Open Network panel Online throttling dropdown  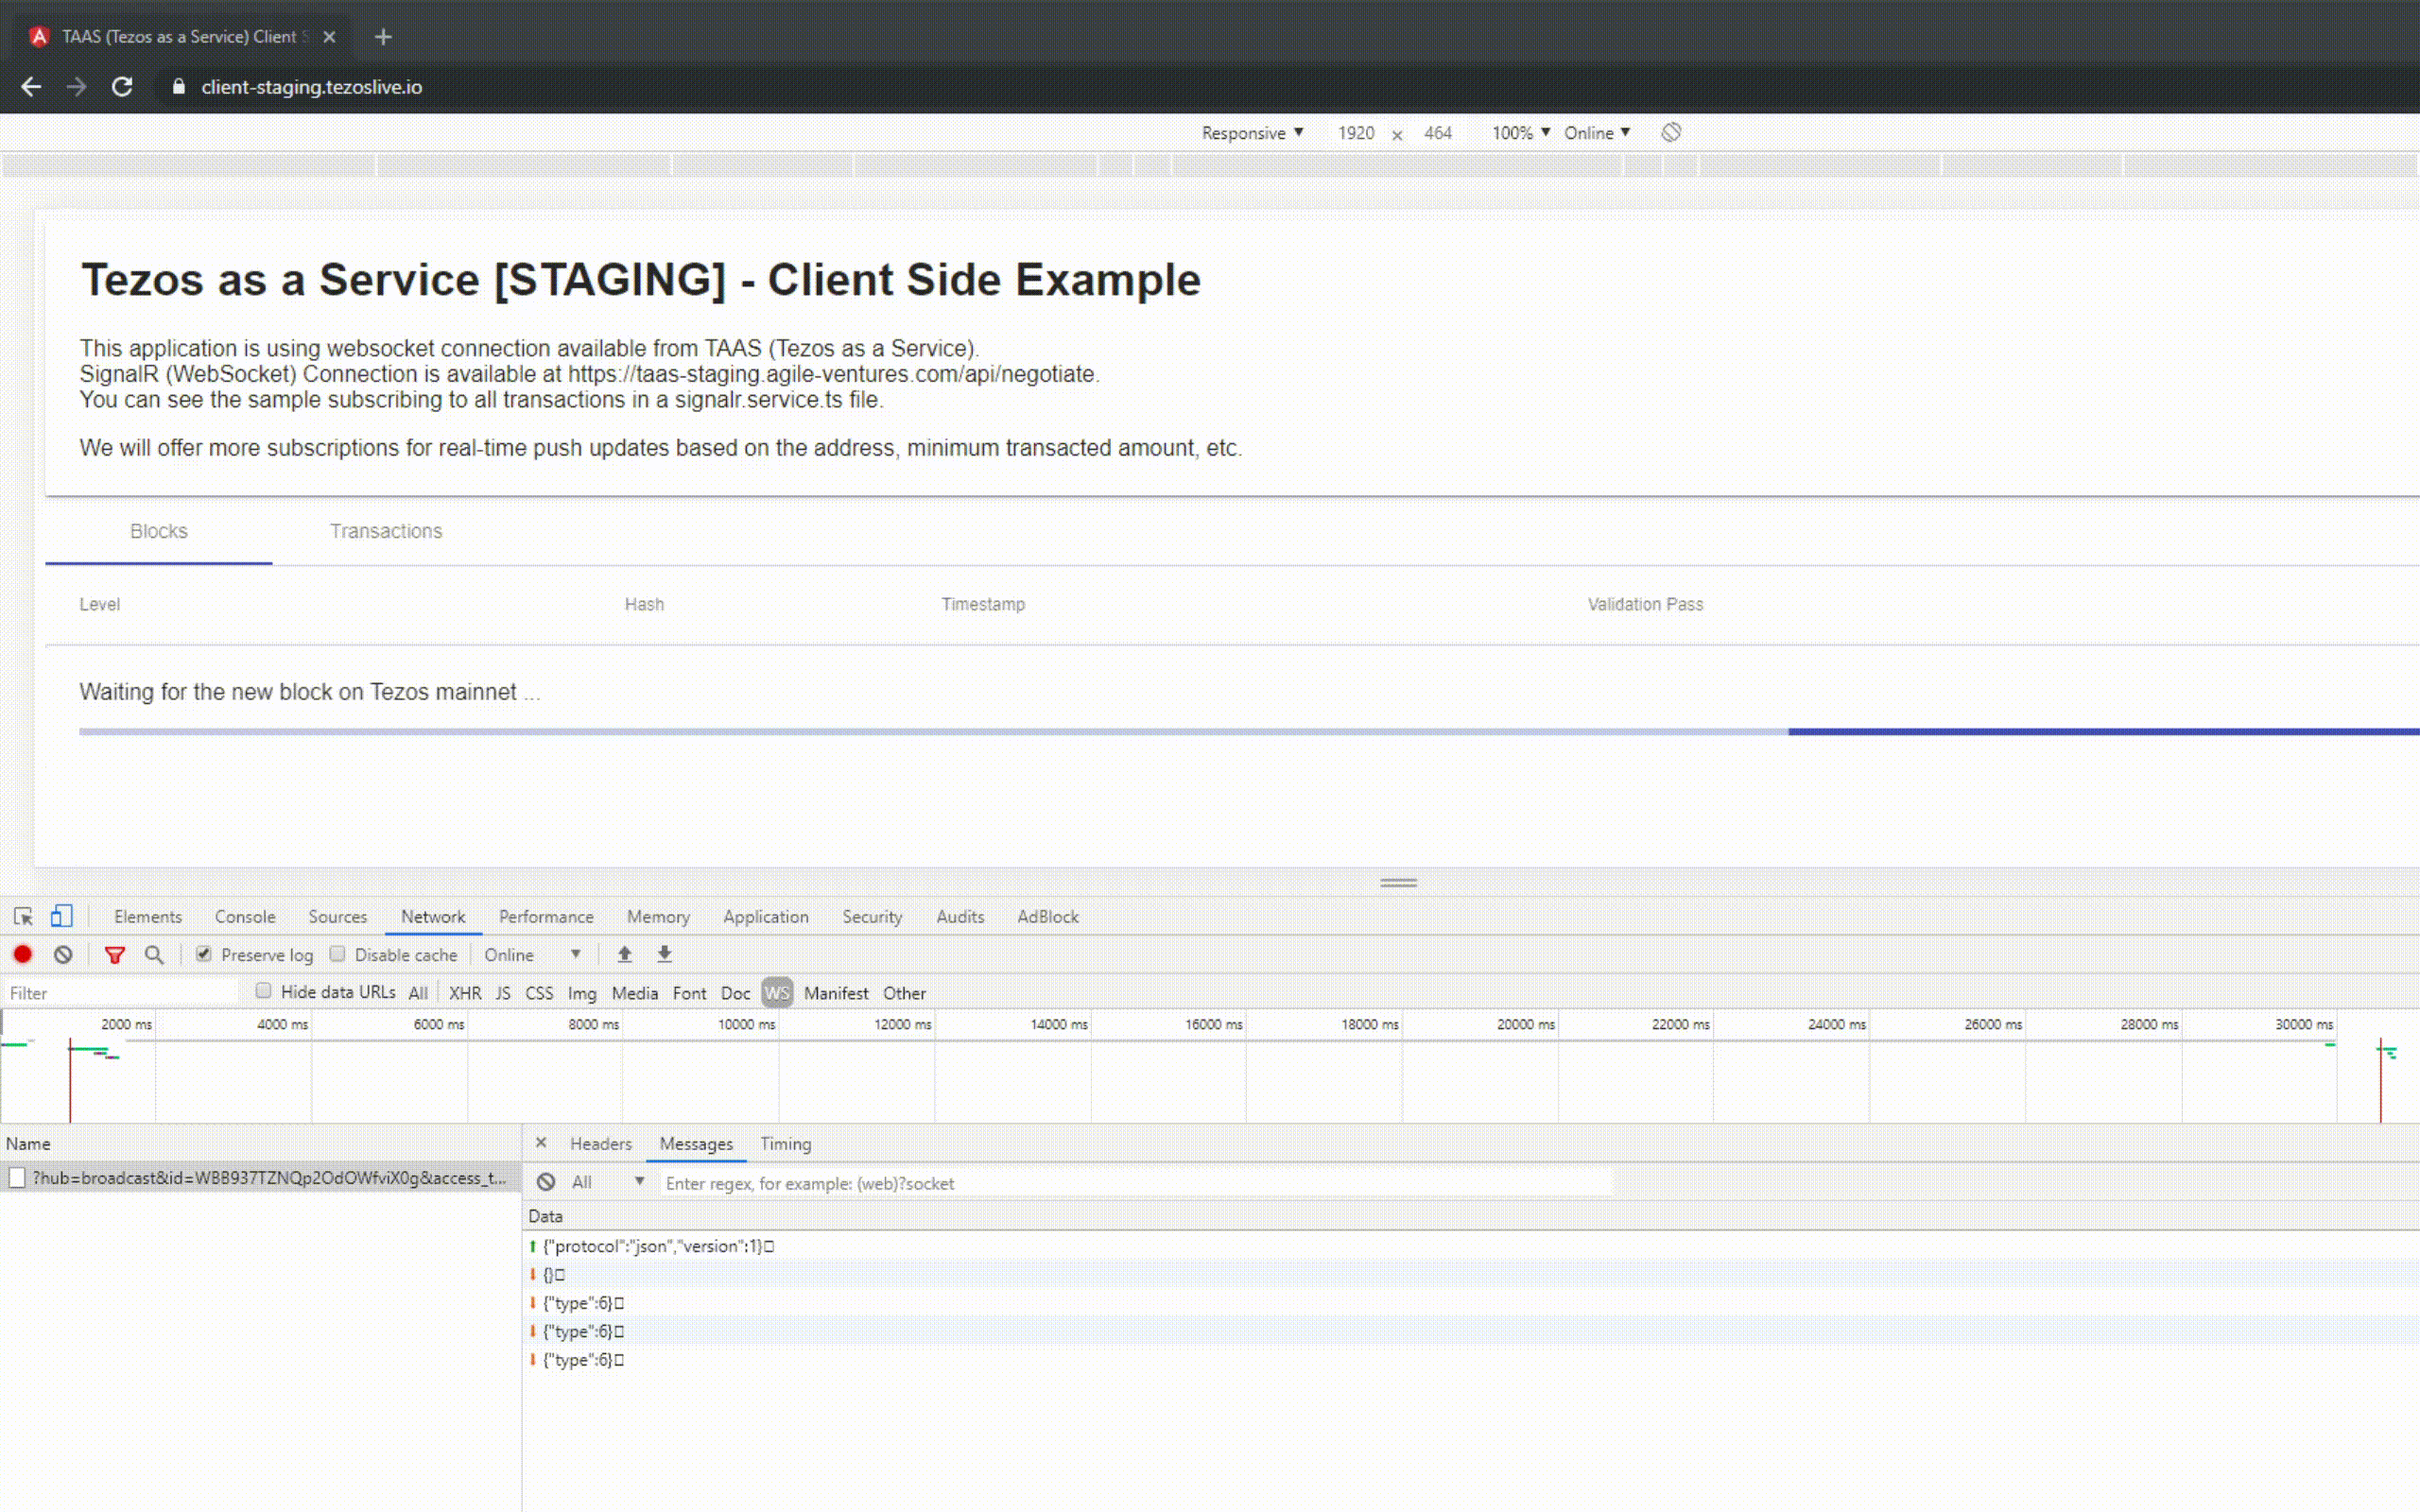(x=532, y=955)
